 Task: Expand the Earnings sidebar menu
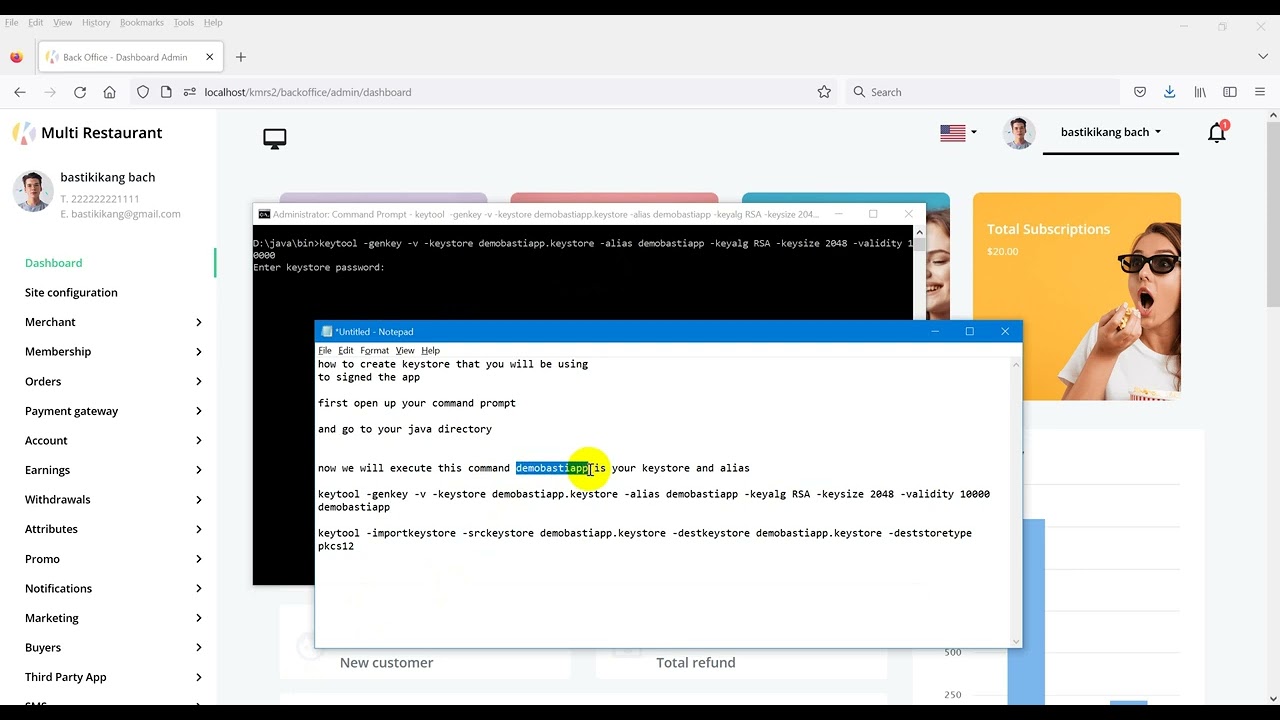point(113,470)
